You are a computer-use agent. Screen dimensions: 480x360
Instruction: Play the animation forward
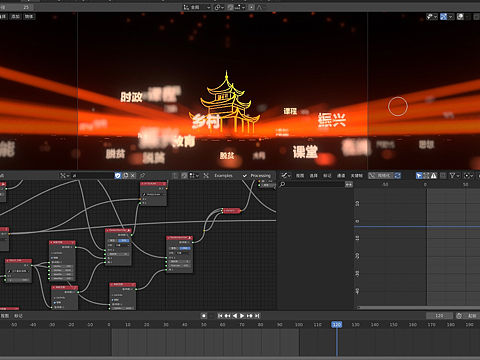tap(242, 316)
